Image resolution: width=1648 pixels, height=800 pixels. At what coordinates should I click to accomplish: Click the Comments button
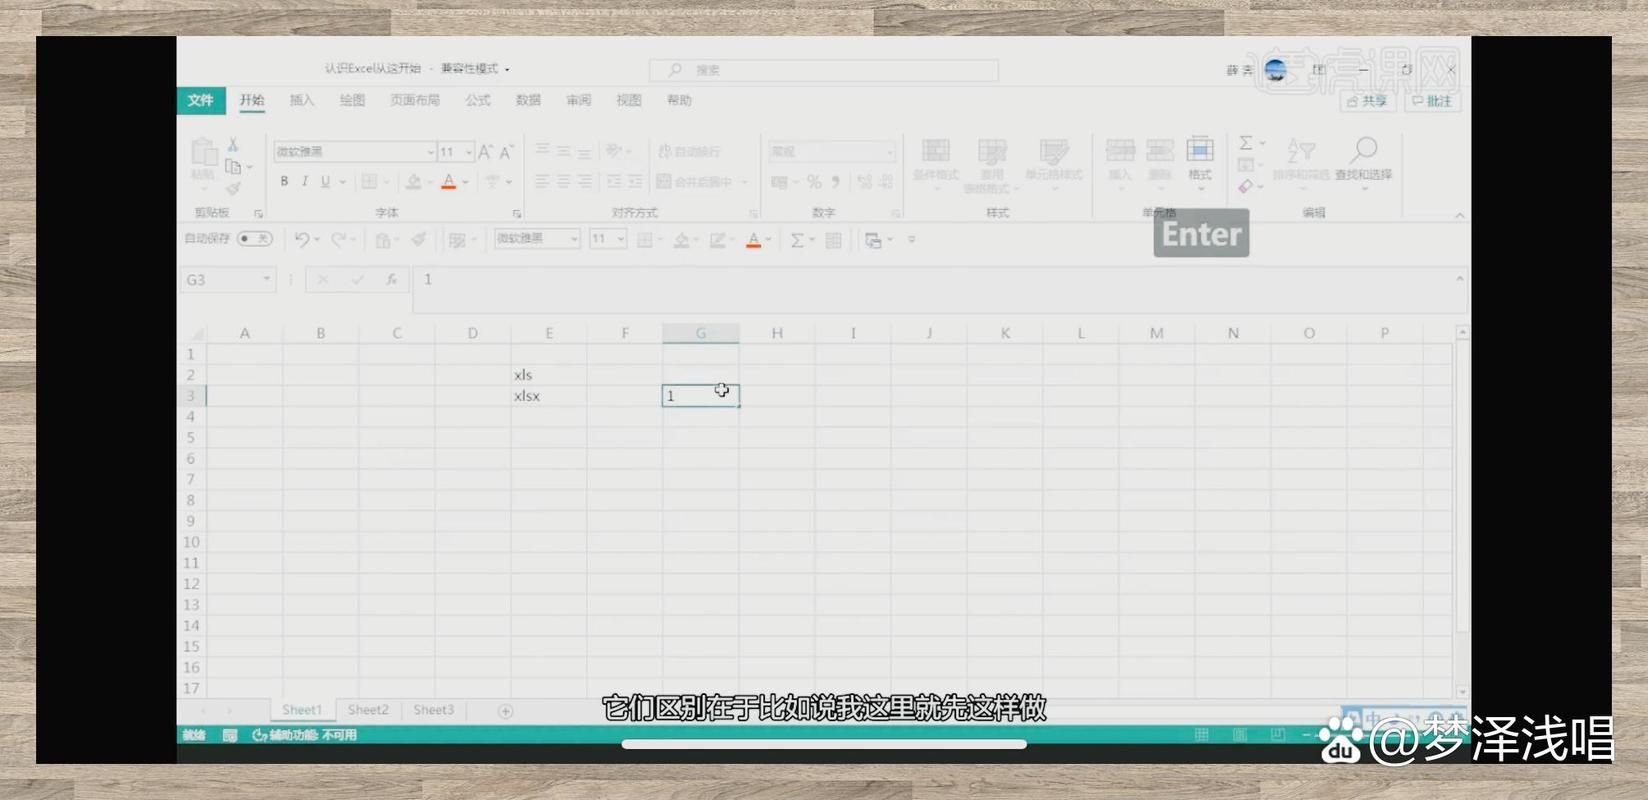(1432, 101)
